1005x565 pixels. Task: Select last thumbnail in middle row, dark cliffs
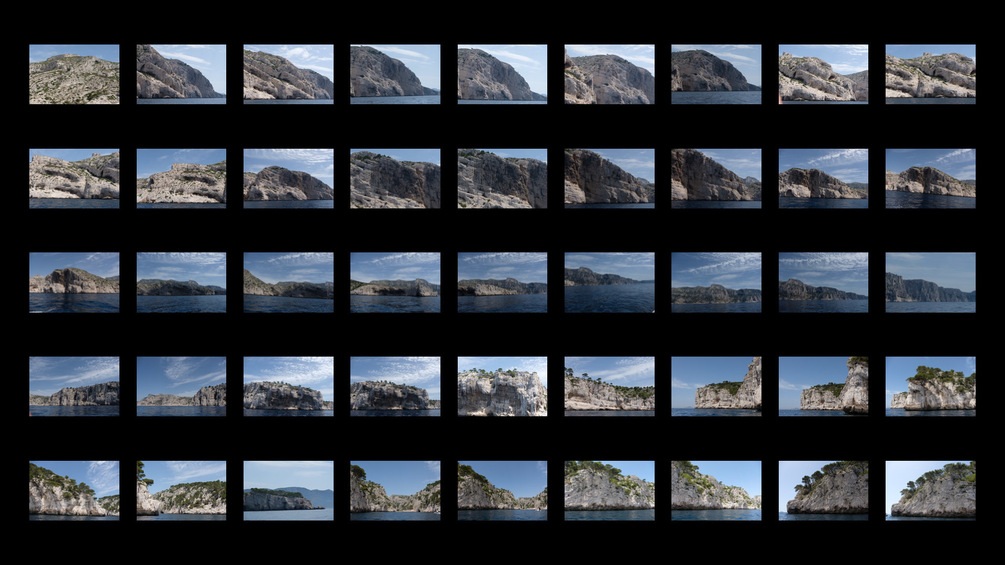click(x=931, y=282)
